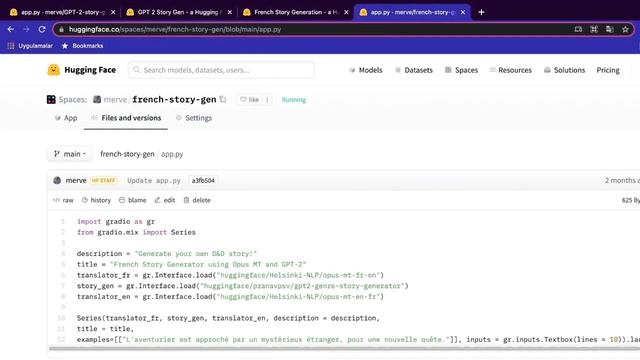Click the horizontal scrollbar below the code
This screenshot has width=640, height=360.
[344, 348]
